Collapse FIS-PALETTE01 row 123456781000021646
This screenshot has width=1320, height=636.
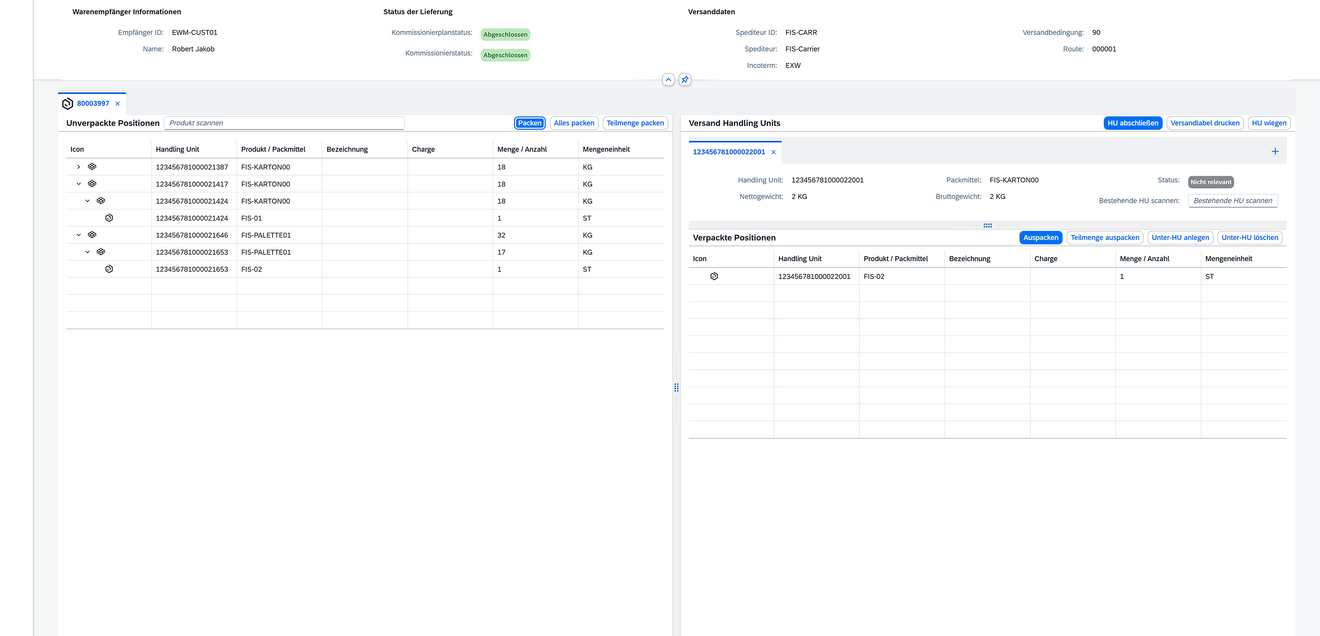79,235
